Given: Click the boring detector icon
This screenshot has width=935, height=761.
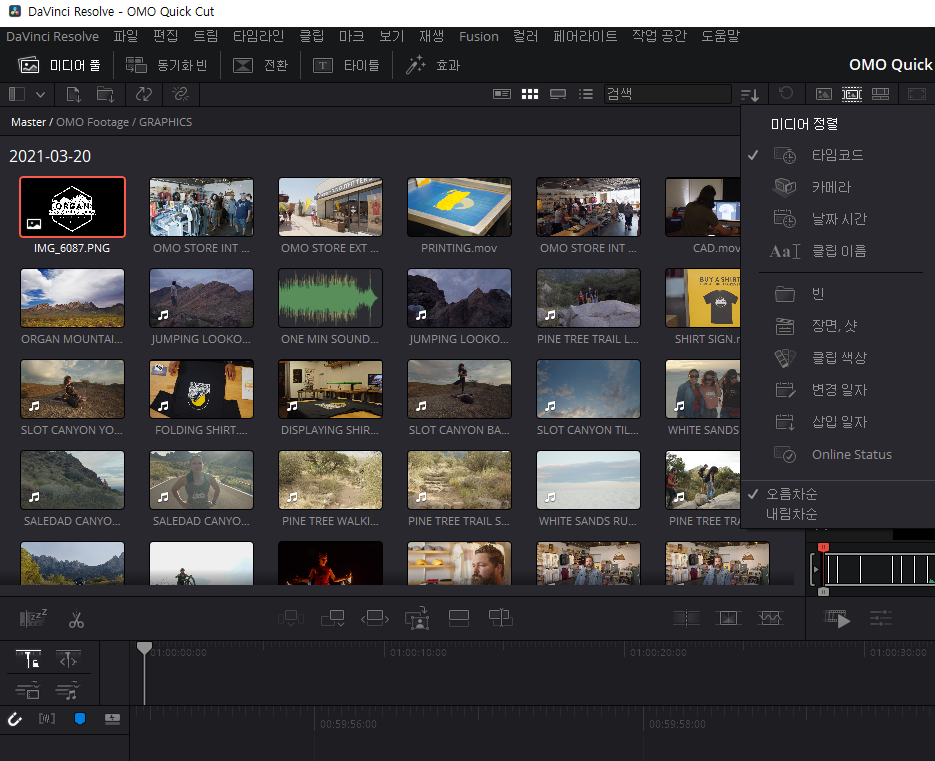Looking at the screenshot, I should pos(33,618).
